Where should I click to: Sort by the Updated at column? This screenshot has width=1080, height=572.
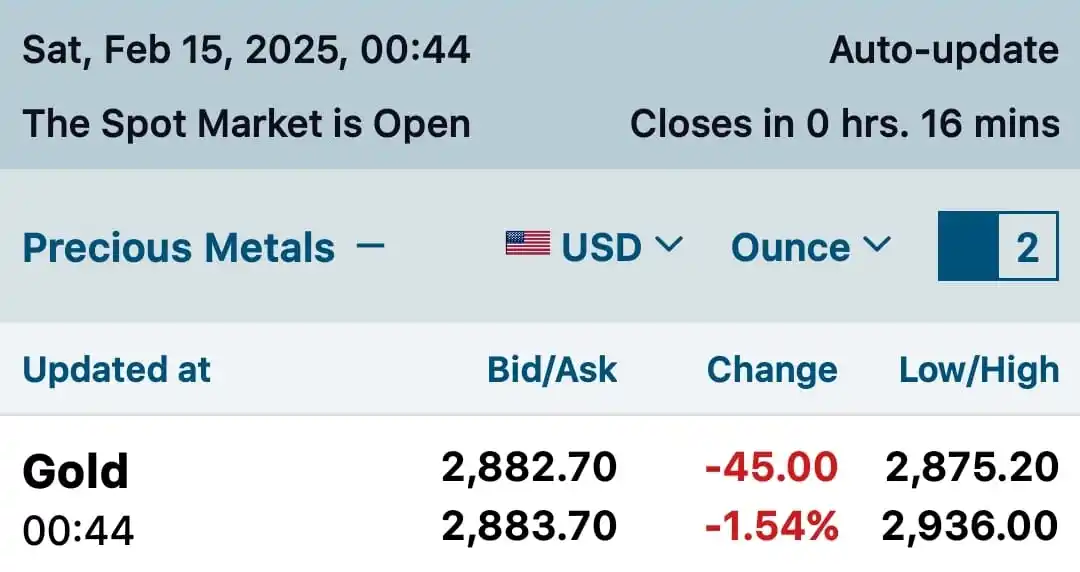[116, 369]
